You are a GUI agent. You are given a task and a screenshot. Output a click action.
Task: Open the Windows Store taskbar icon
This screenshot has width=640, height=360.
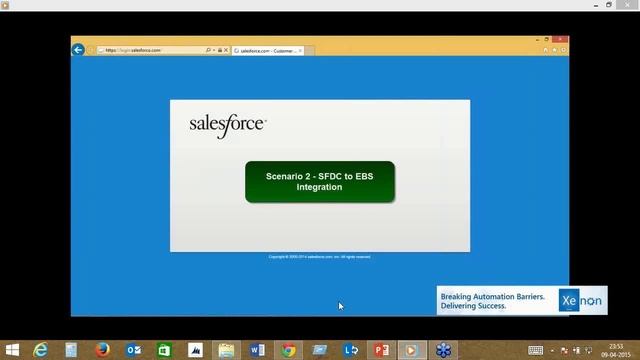(x=164, y=350)
